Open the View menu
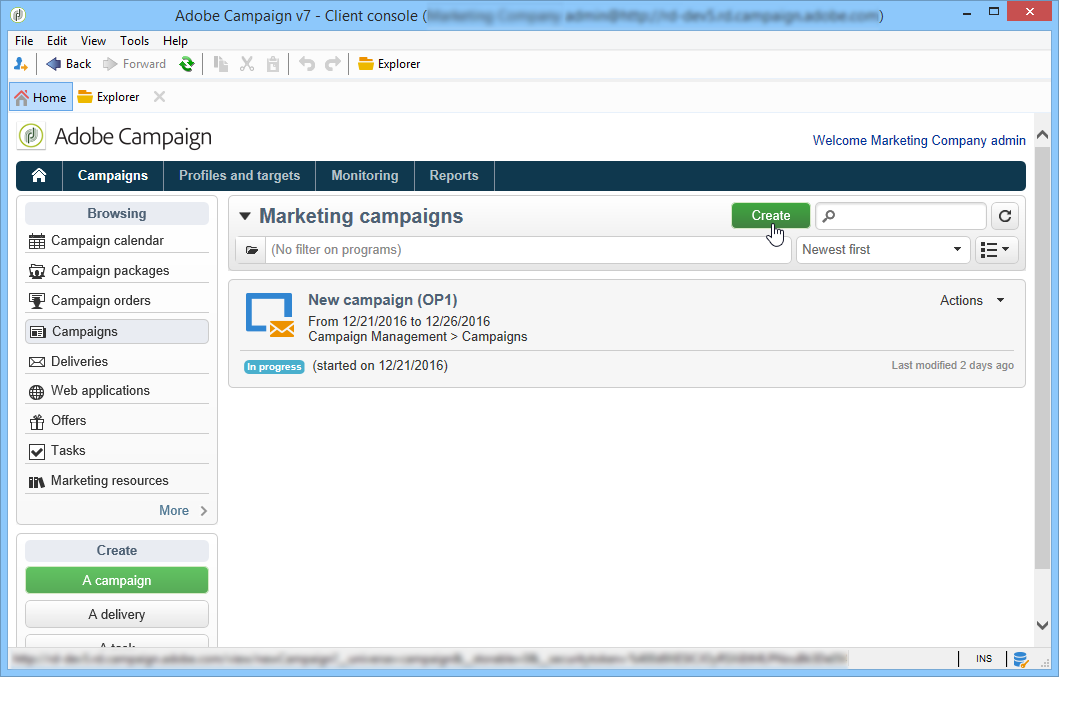The height and width of the screenshot is (708, 1089). point(93,41)
